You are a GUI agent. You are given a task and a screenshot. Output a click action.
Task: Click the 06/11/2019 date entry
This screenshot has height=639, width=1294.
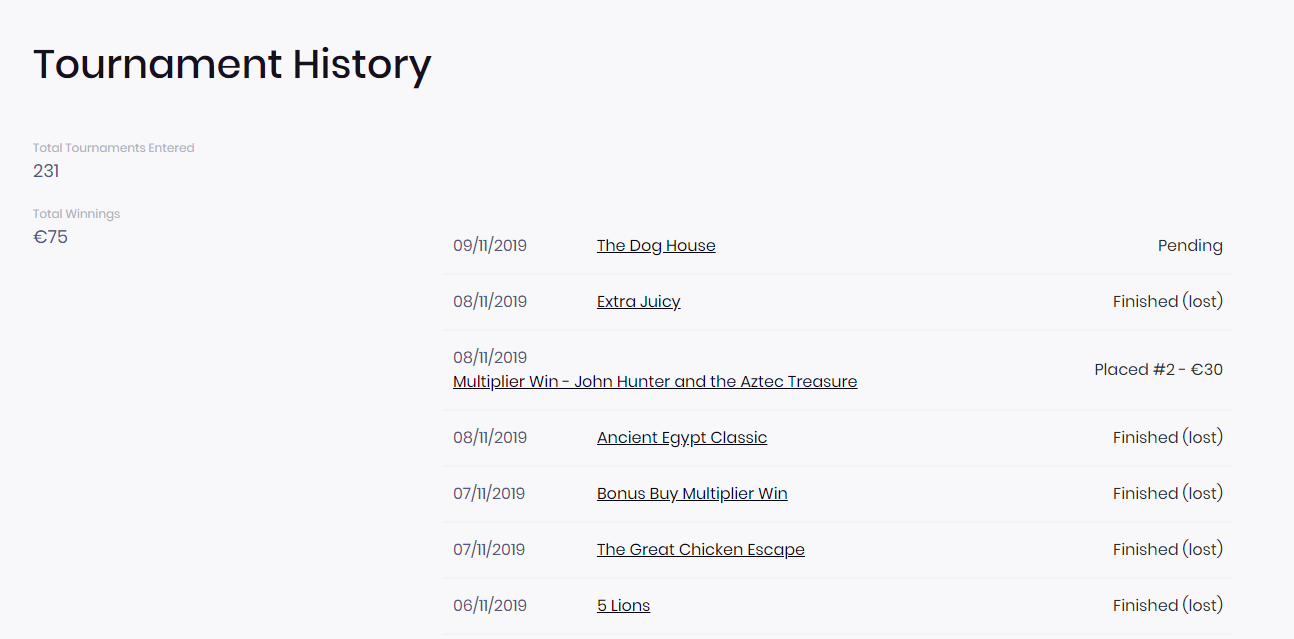(490, 606)
